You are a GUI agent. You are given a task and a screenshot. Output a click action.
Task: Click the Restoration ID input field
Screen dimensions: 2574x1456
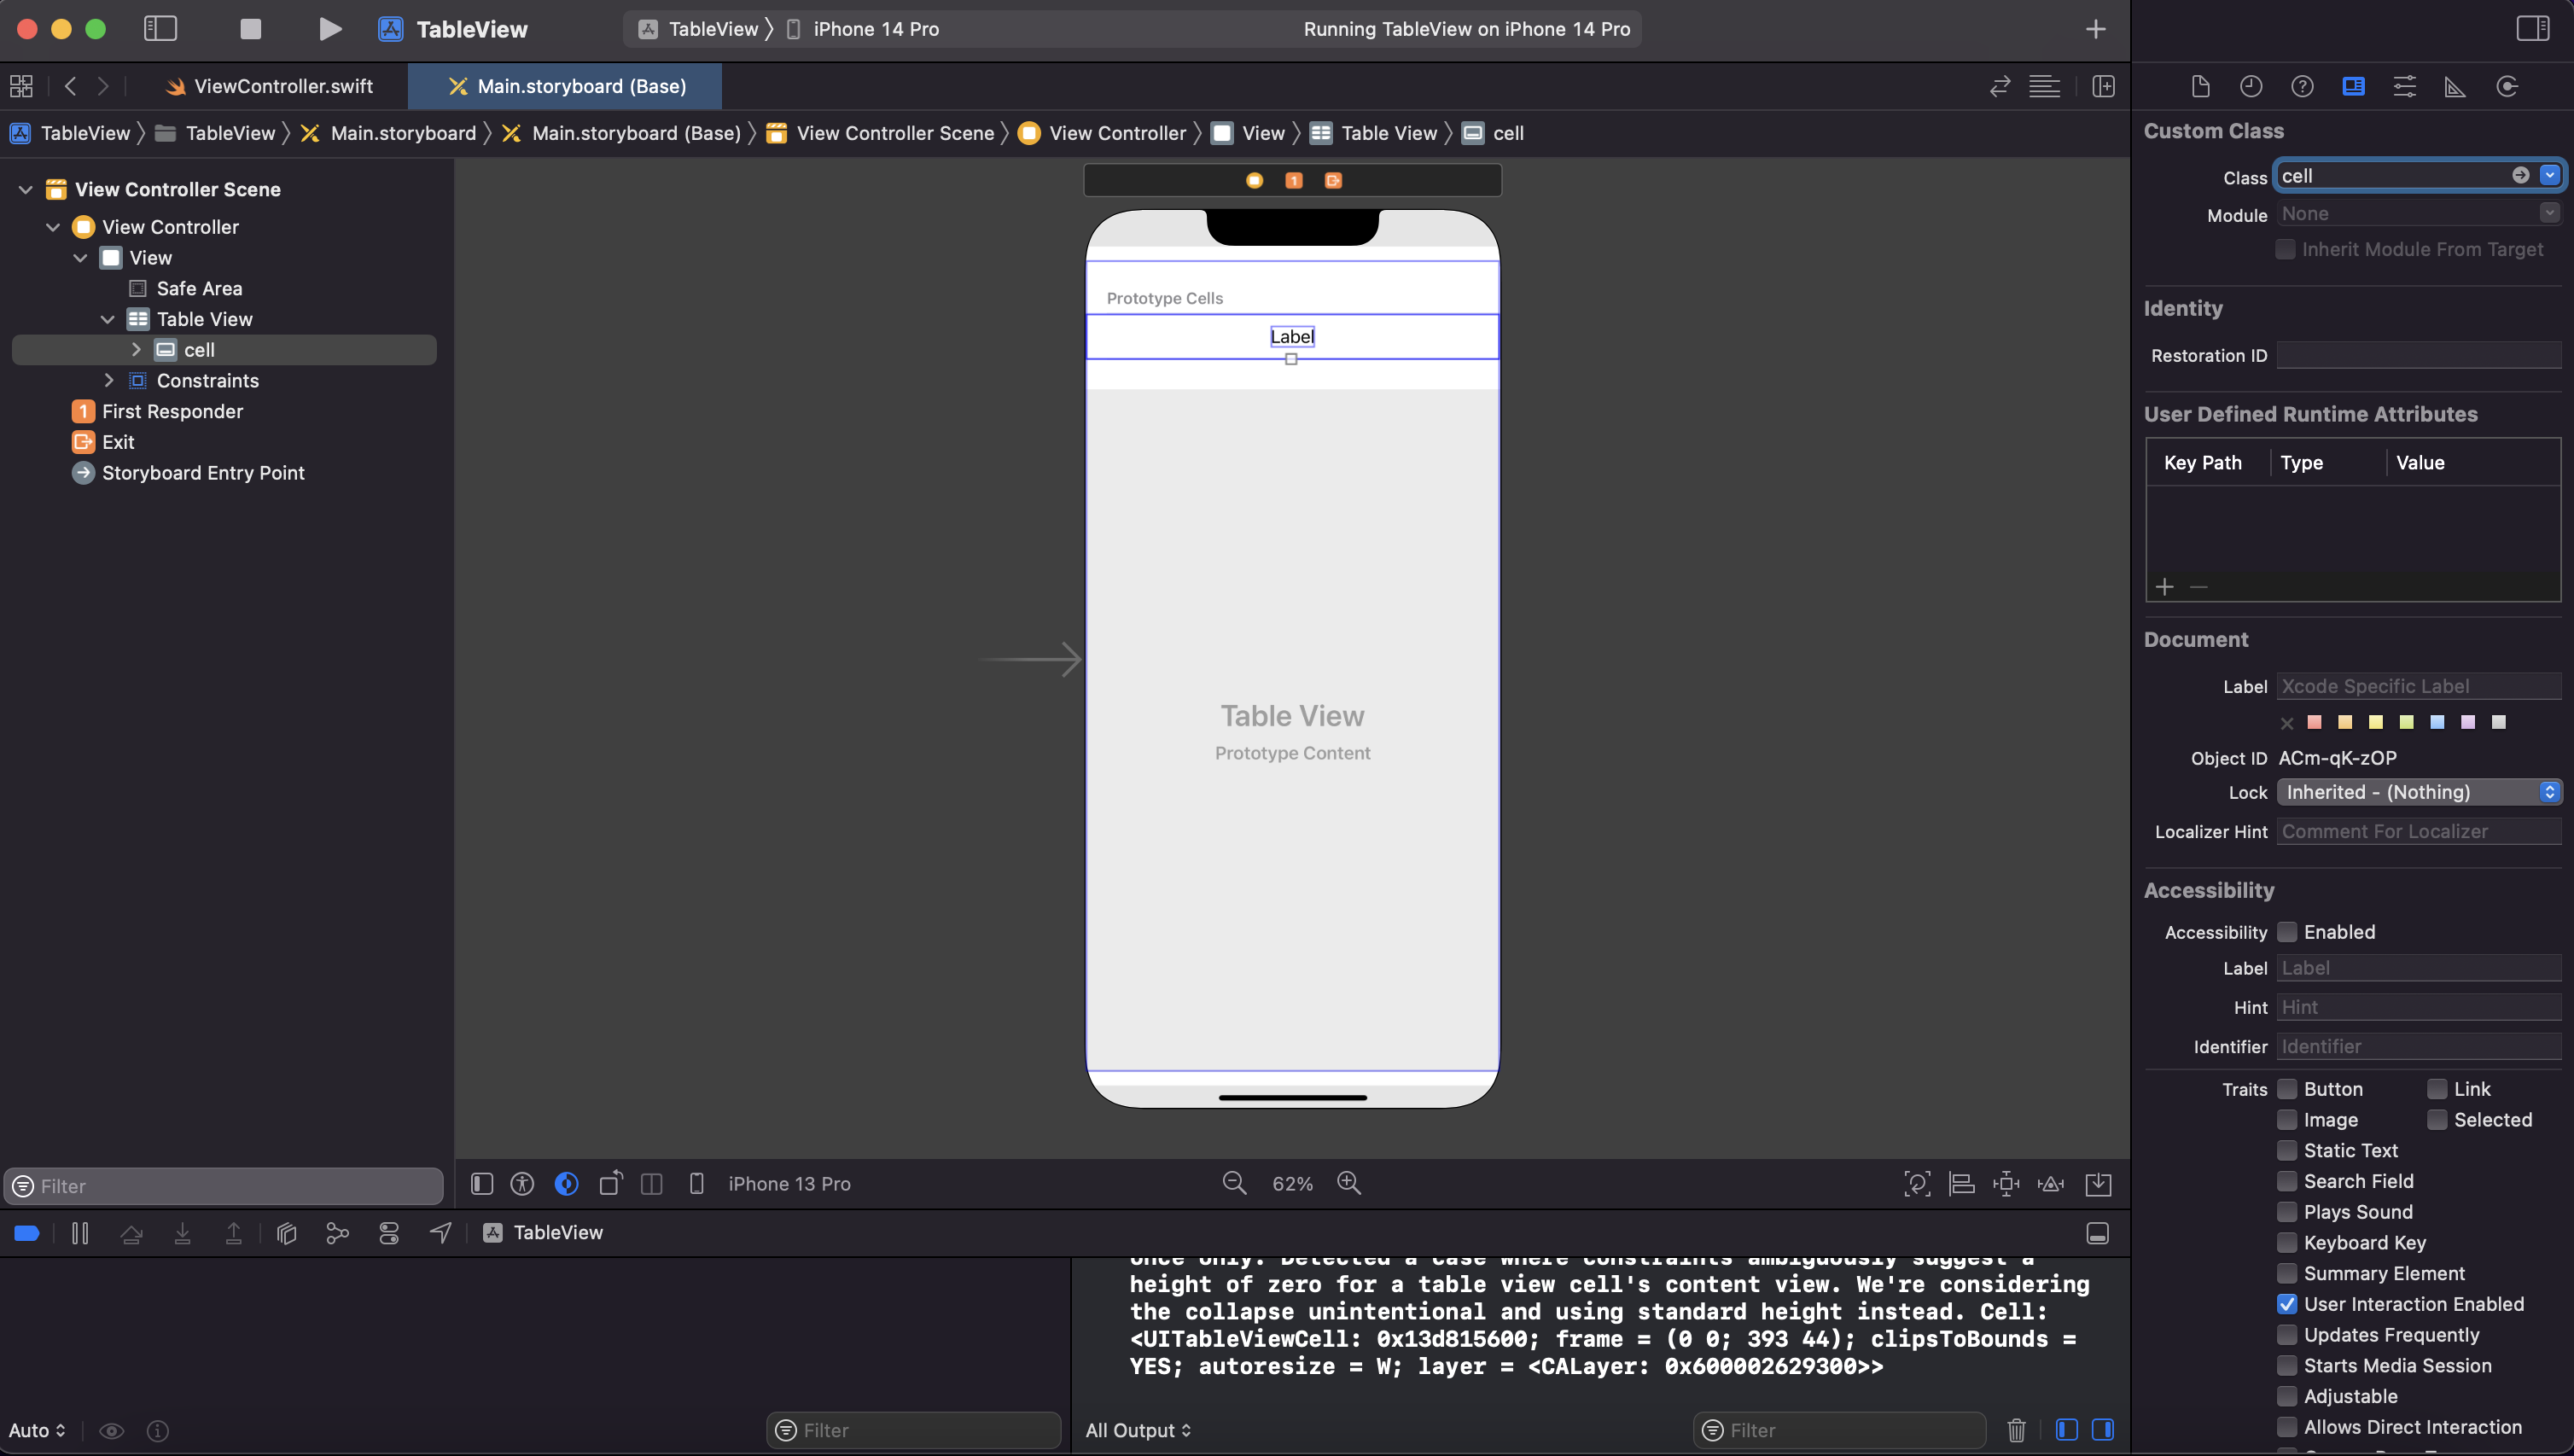click(x=2418, y=355)
